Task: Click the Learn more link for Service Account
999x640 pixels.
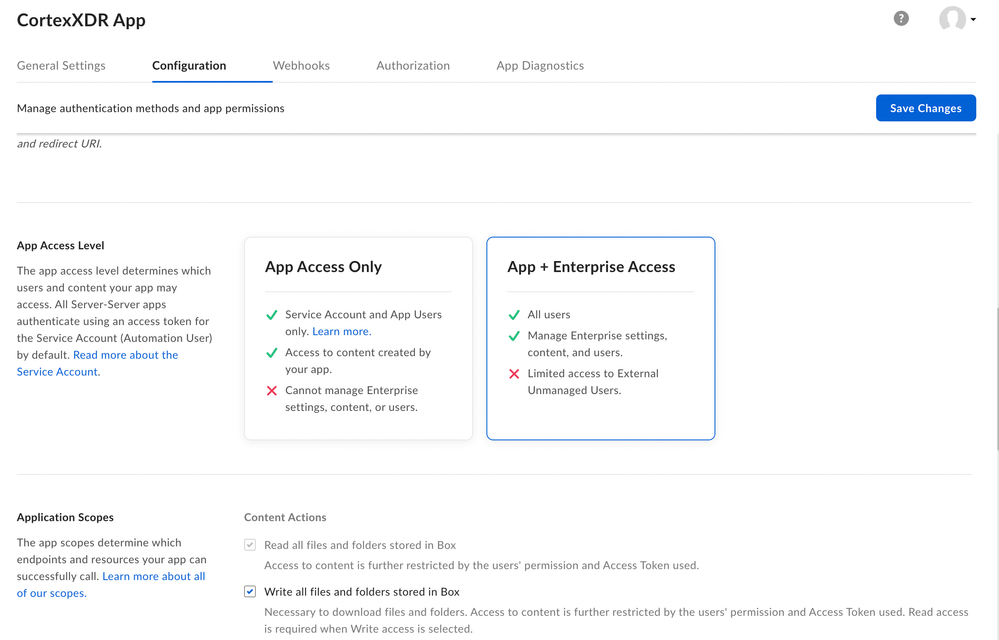Action: pyautogui.click(x=341, y=331)
